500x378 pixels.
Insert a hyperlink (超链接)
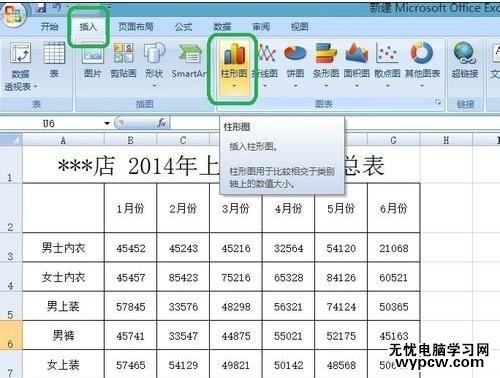pos(465,61)
